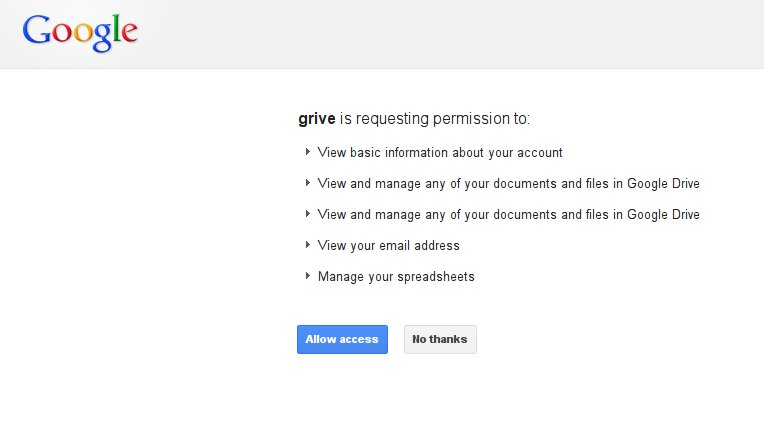Viewport: 764px width, 446px height.
Task: Select 'View basic information about your account' text
Action: click(x=440, y=153)
